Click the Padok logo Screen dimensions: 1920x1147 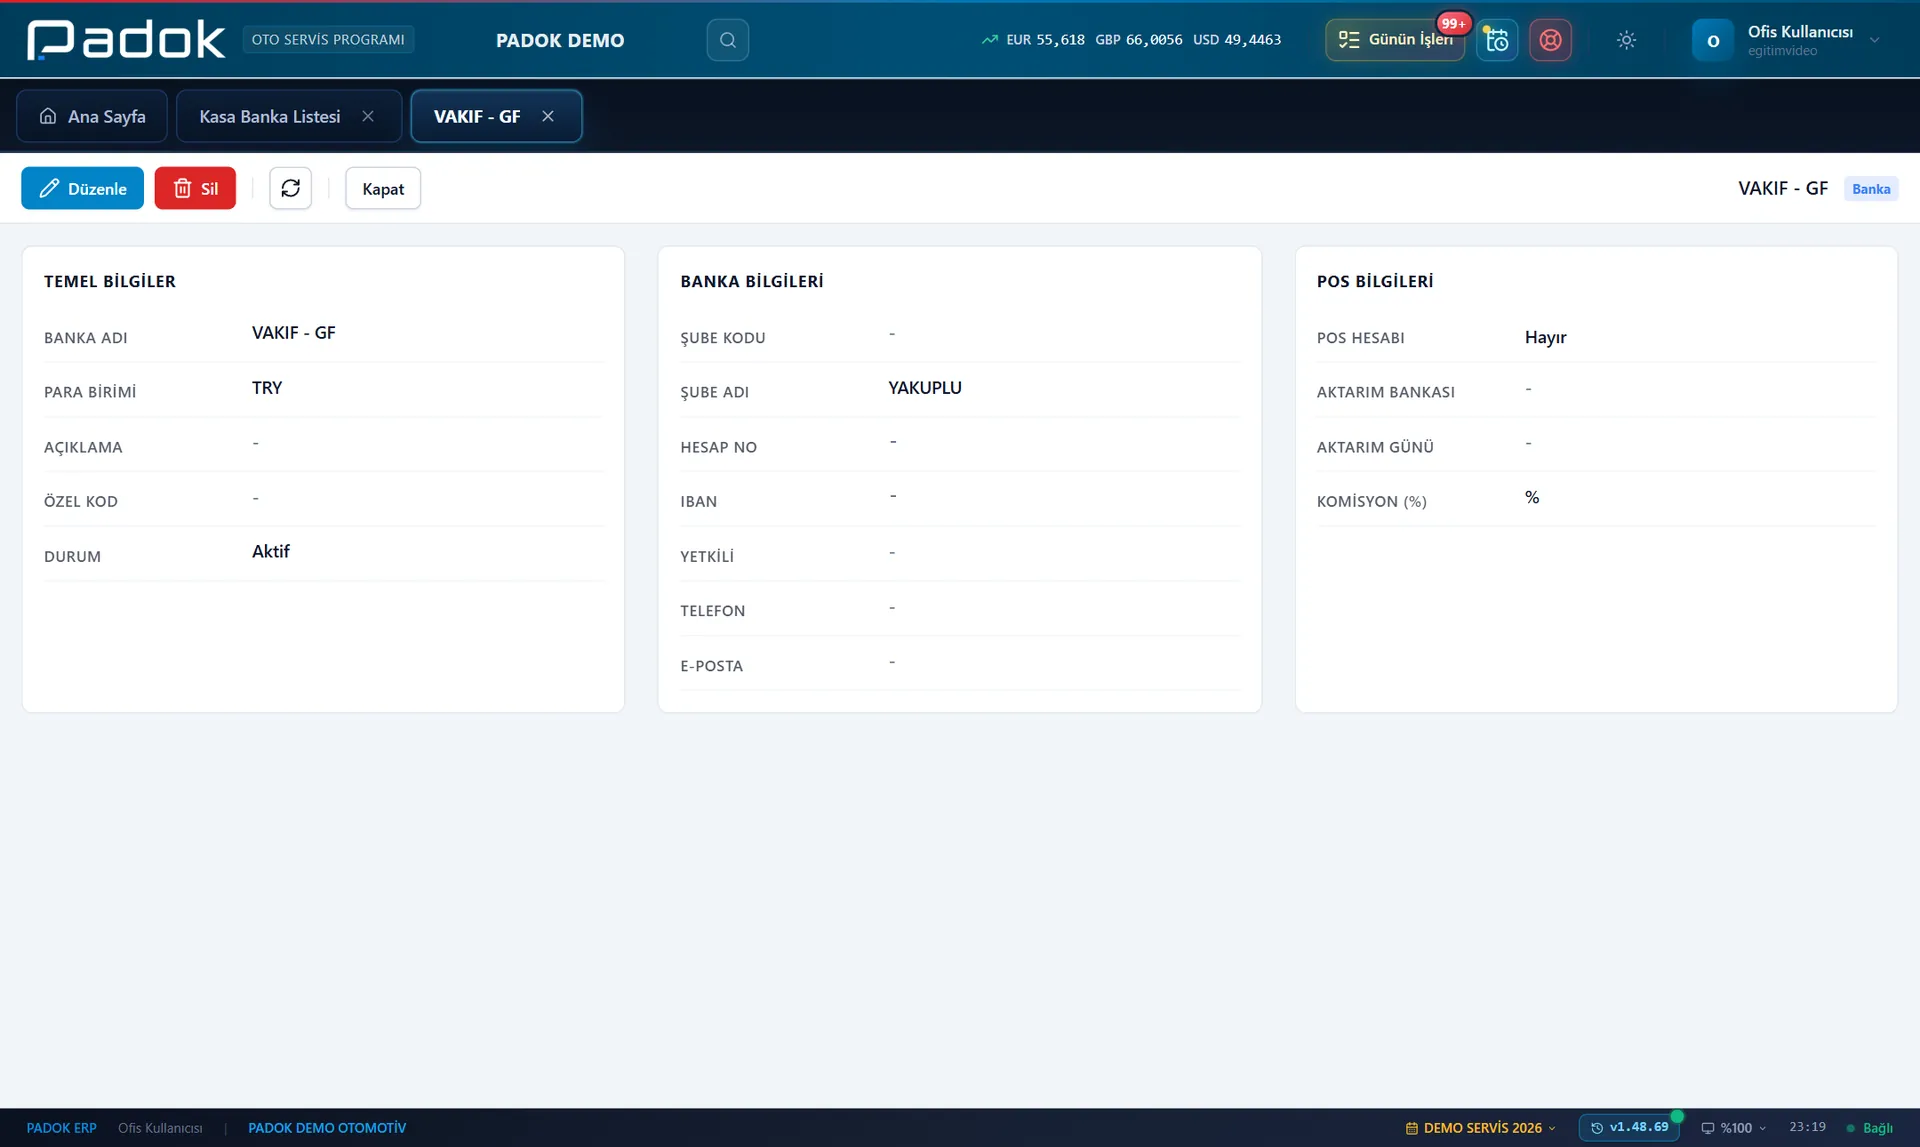point(126,40)
